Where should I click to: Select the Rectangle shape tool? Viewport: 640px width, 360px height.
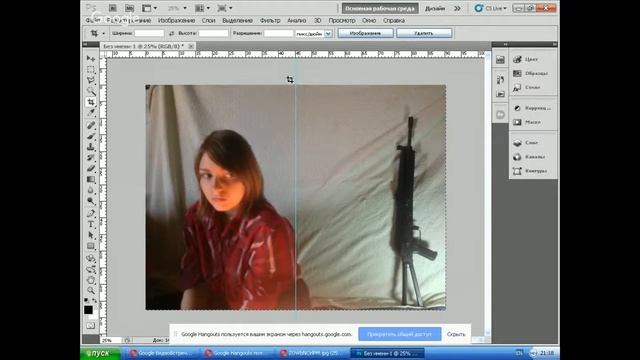(91, 246)
